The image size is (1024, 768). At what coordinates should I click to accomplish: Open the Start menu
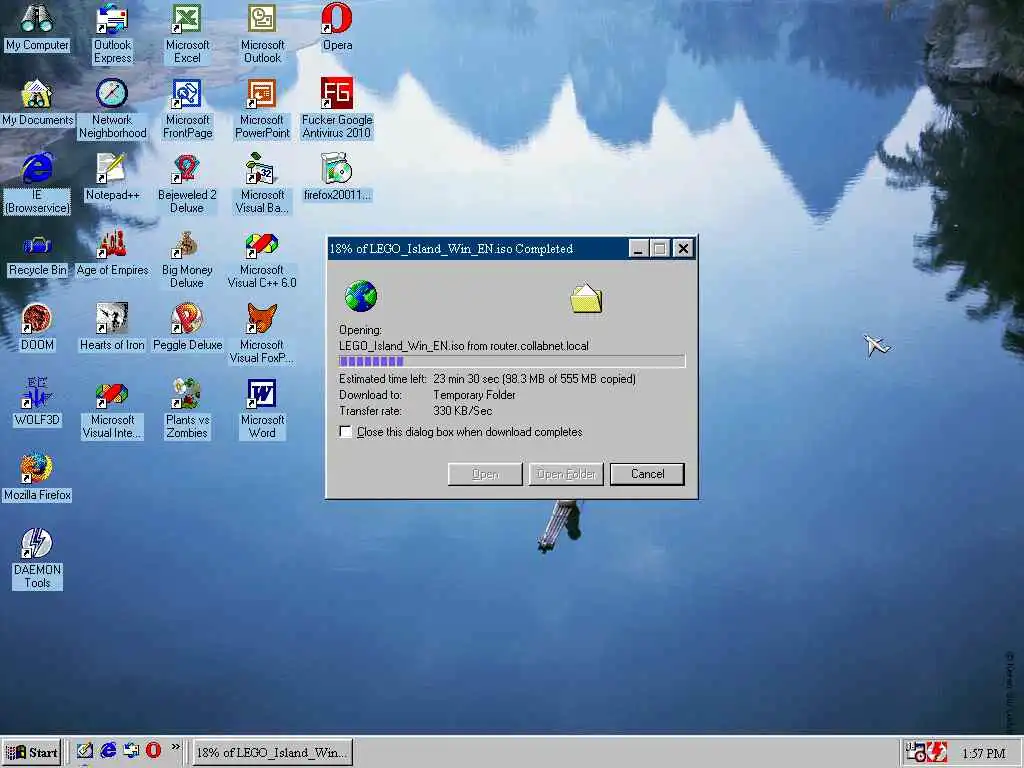tap(32, 752)
